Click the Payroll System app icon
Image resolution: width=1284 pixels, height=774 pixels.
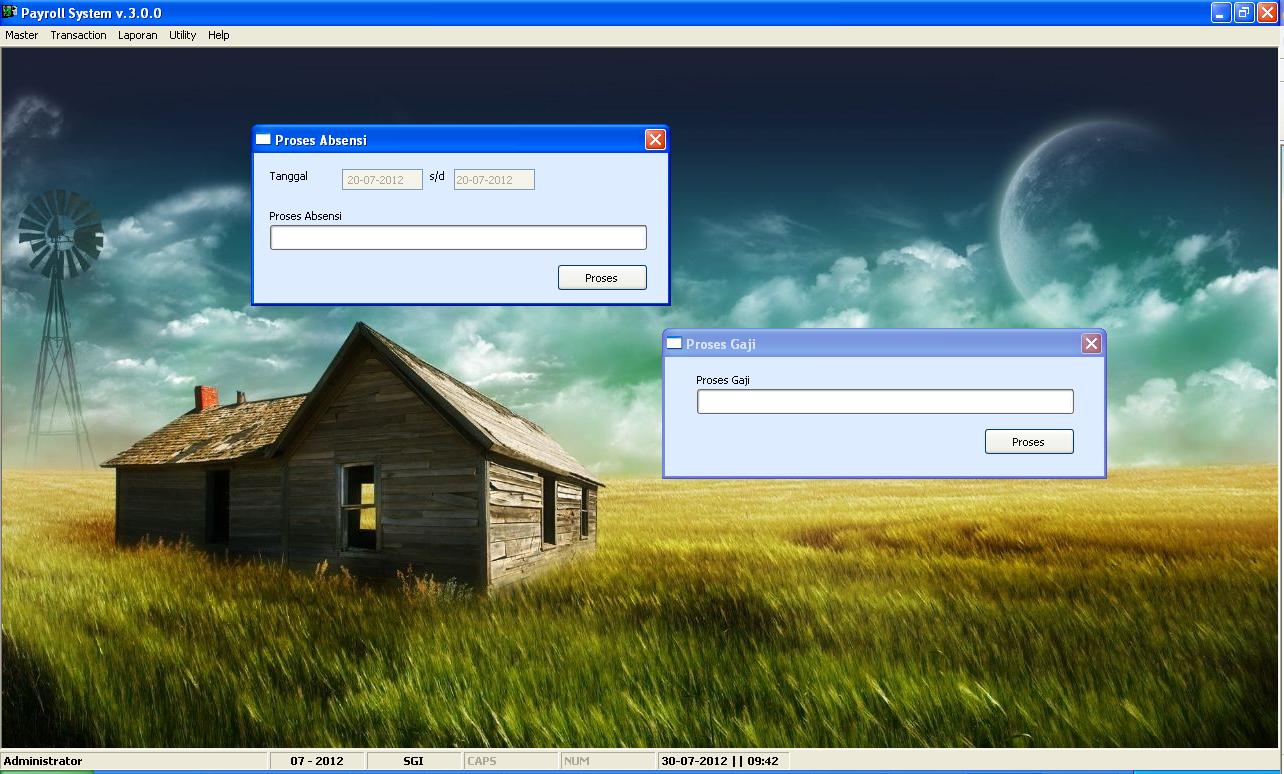tap(10, 13)
